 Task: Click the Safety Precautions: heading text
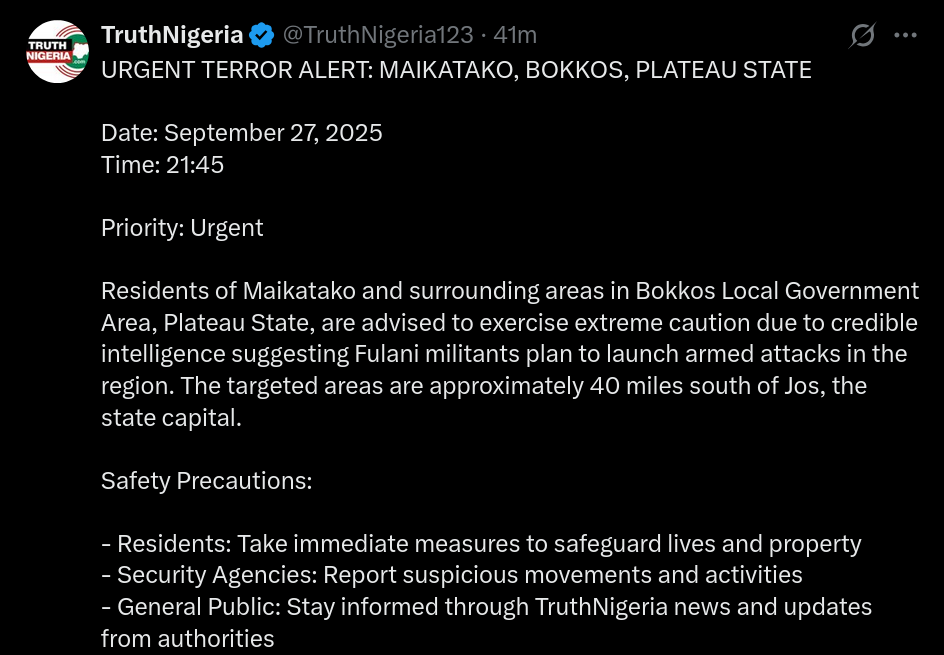(207, 481)
